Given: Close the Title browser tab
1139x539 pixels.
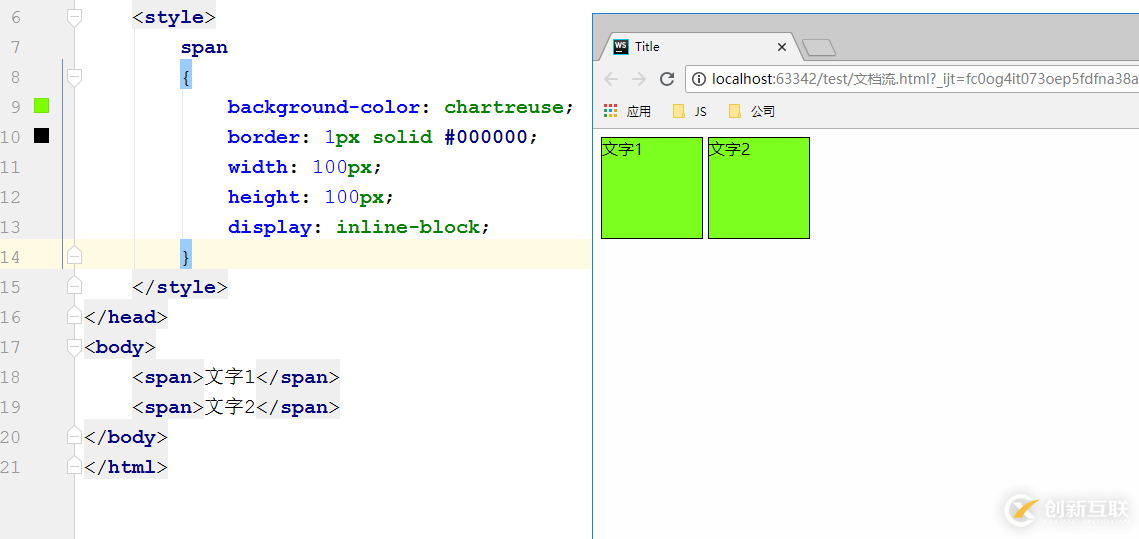Looking at the screenshot, I should pos(782,46).
